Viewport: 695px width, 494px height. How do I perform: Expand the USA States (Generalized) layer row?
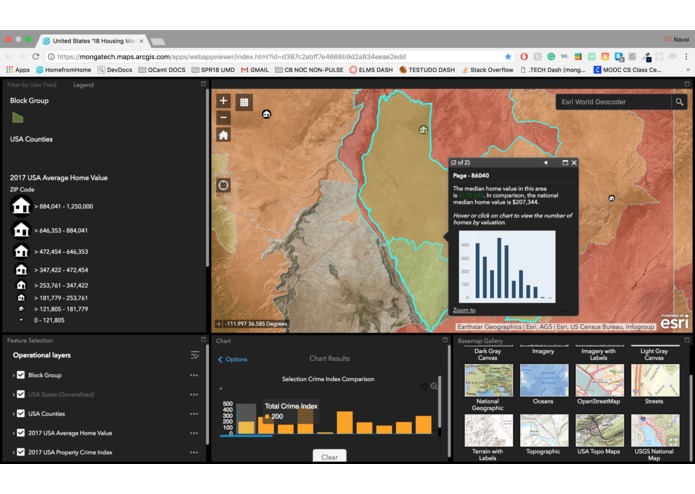click(x=13, y=394)
